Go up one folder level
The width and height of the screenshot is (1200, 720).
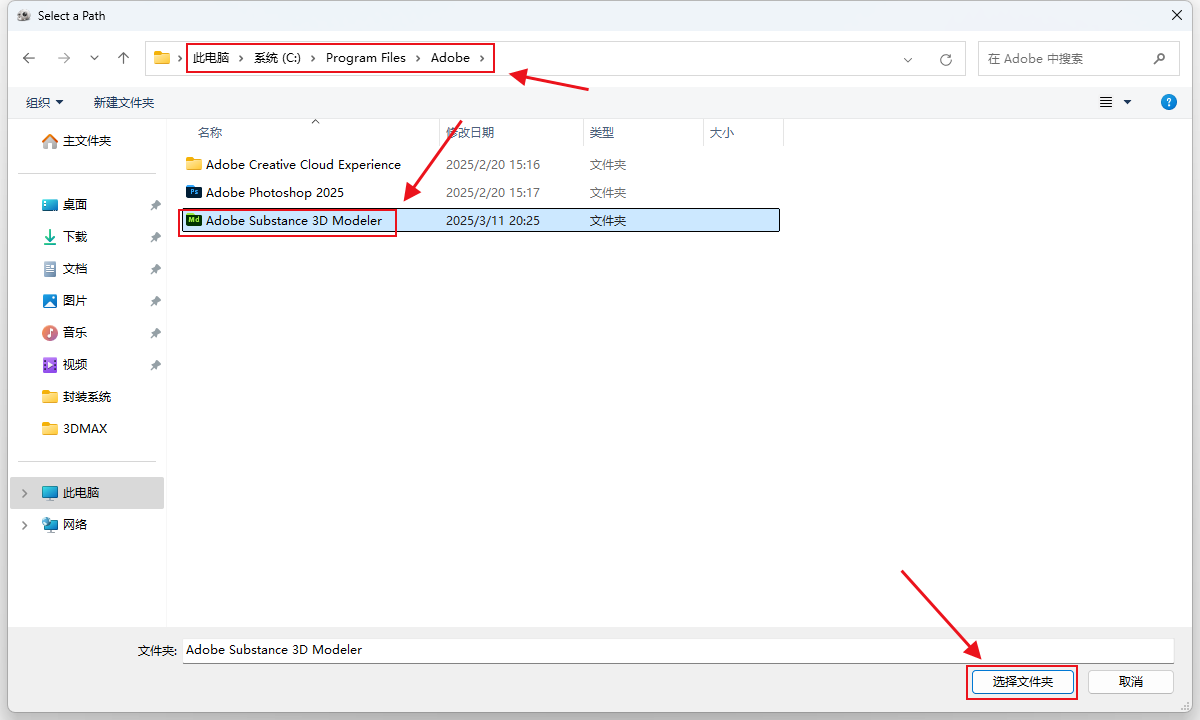[123, 58]
